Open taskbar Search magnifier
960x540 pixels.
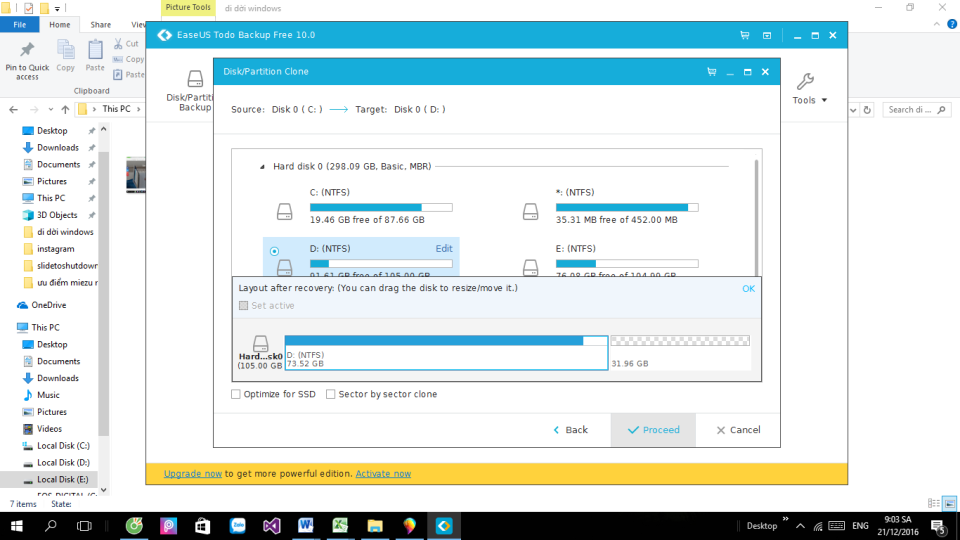point(51,526)
